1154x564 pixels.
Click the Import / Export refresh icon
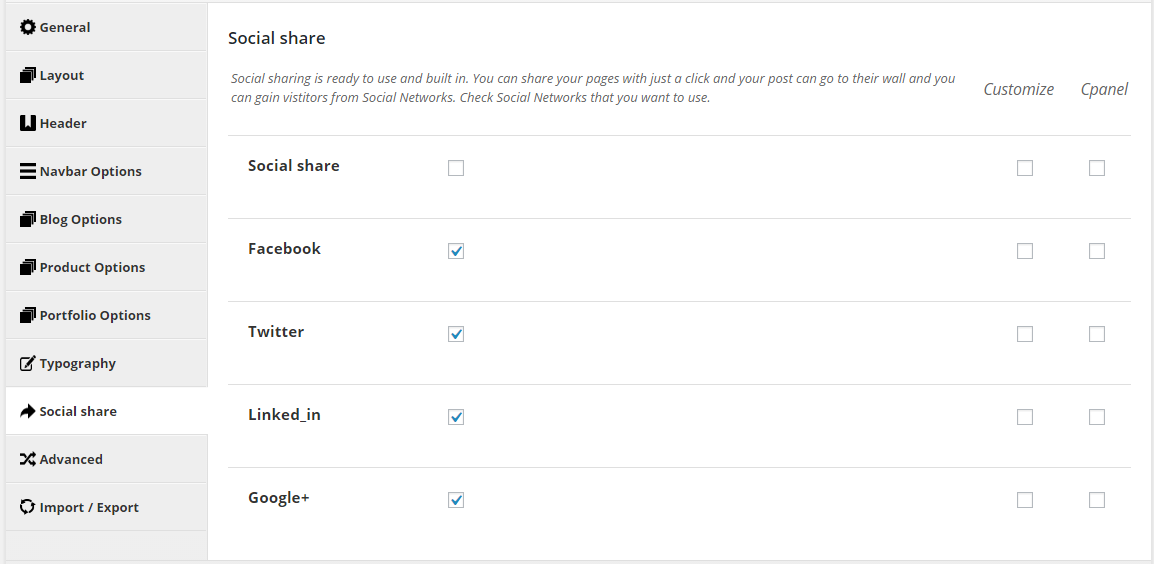[x=28, y=507]
